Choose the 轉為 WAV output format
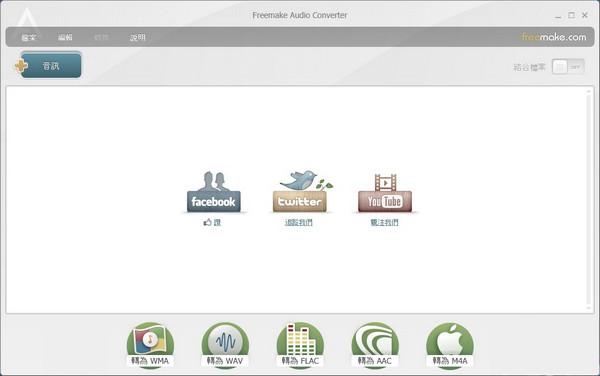The width and height of the screenshot is (600, 376). (x=225, y=346)
